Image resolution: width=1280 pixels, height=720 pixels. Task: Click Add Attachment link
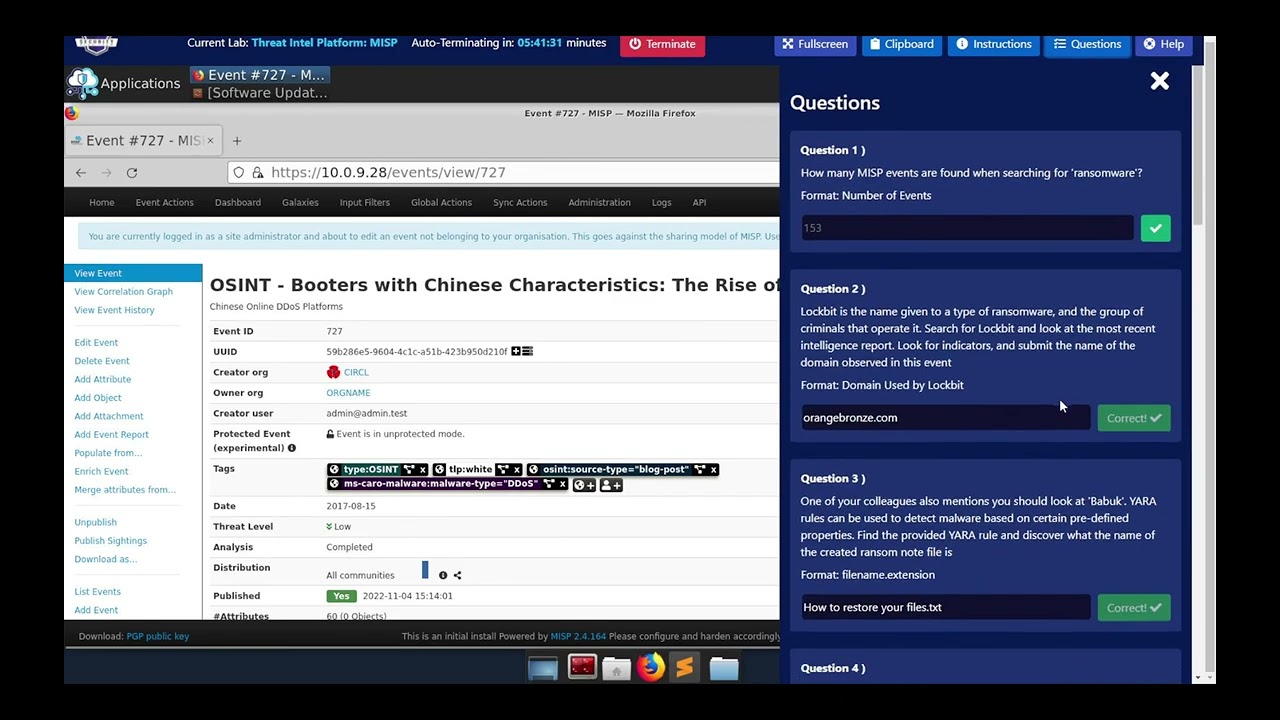tap(109, 416)
